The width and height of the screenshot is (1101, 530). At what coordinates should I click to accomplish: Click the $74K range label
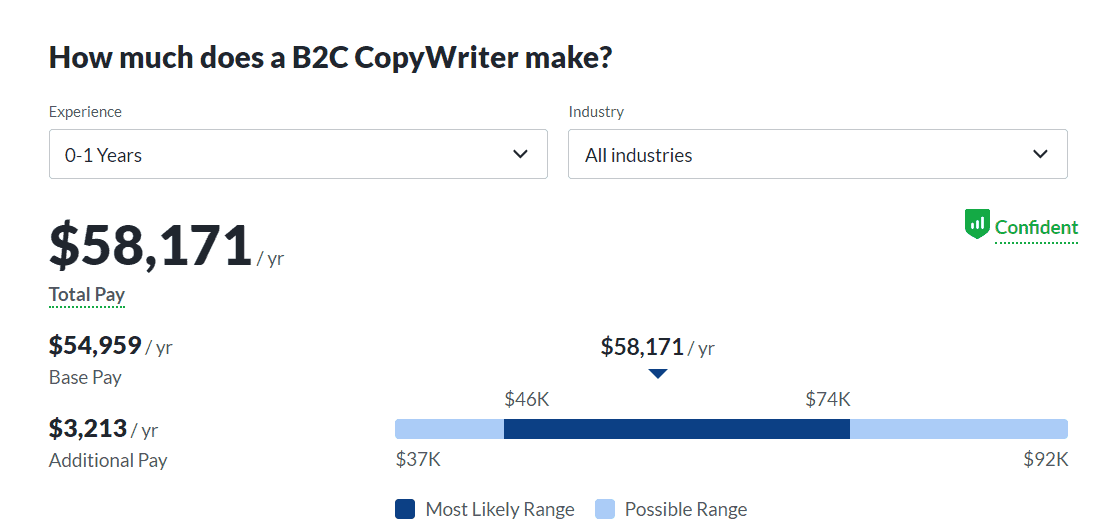[828, 400]
